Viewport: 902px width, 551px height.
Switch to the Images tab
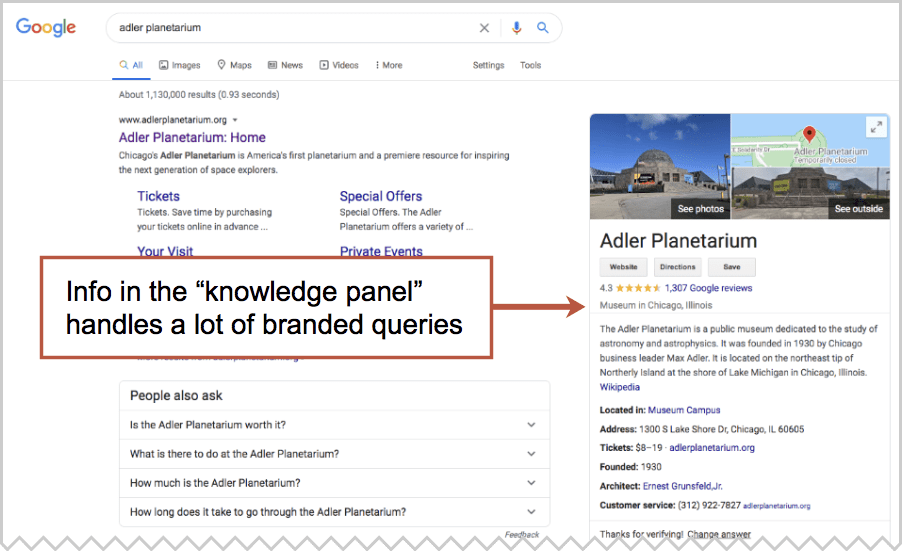click(179, 65)
